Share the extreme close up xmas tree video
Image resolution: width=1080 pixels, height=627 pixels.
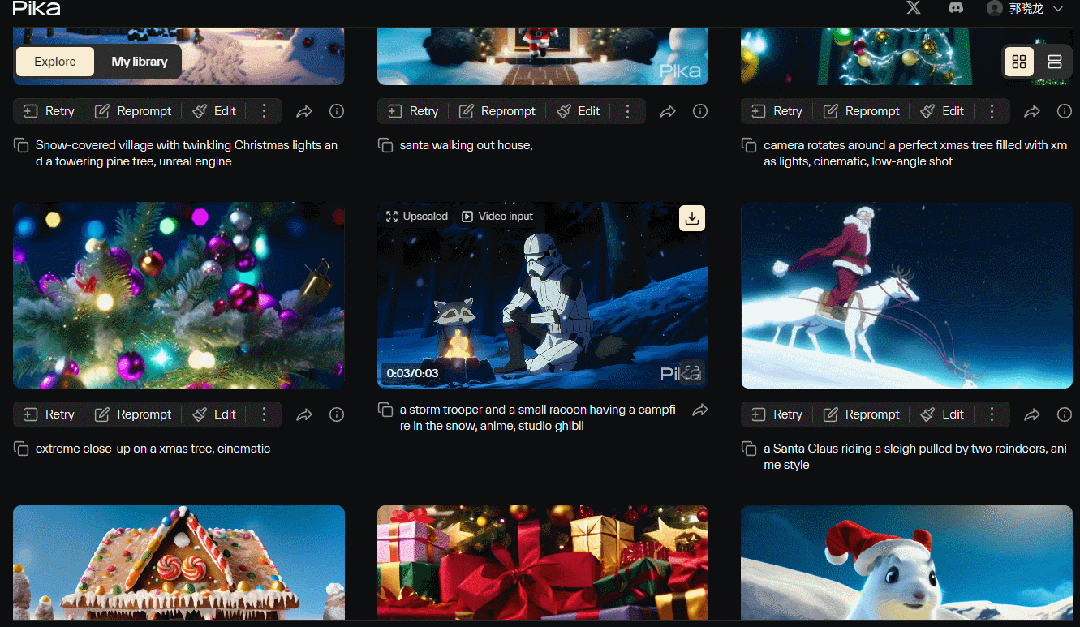[304, 414]
